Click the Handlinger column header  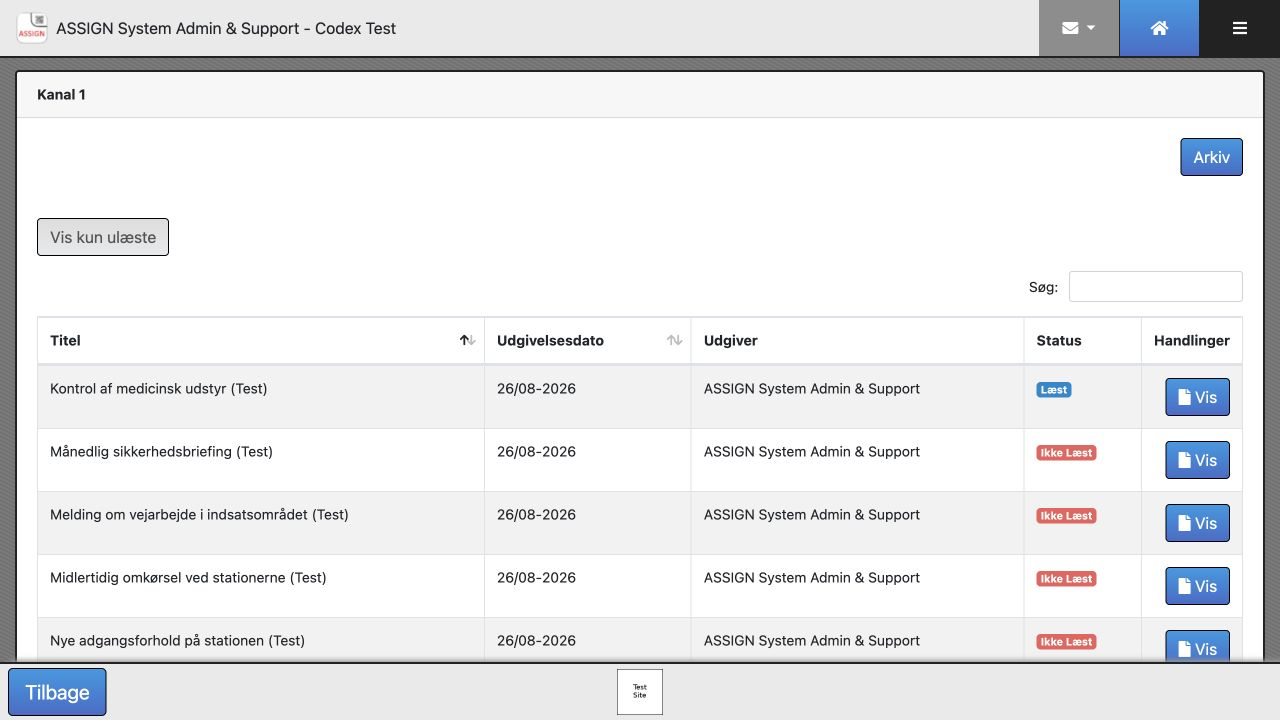(1192, 340)
